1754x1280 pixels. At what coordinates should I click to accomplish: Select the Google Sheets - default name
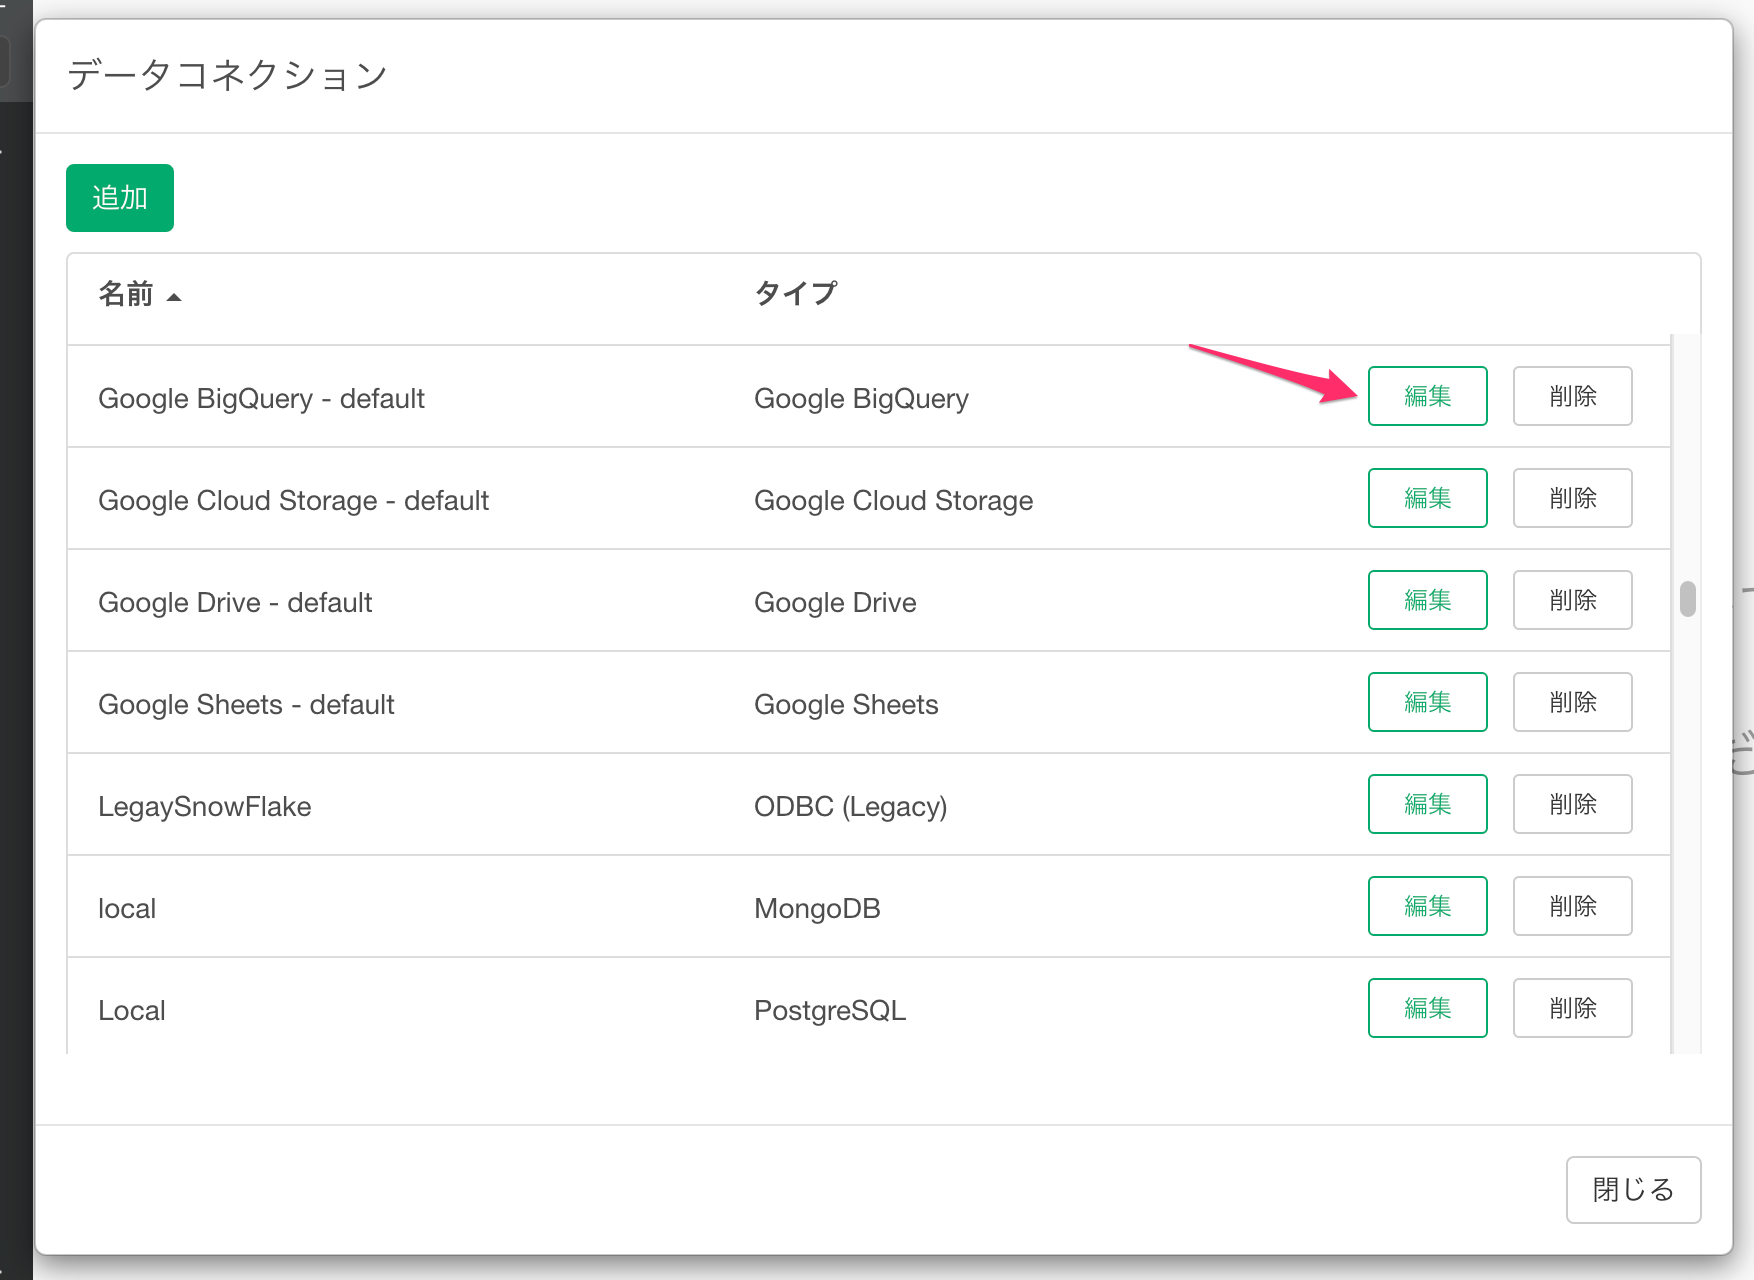(x=246, y=705)
